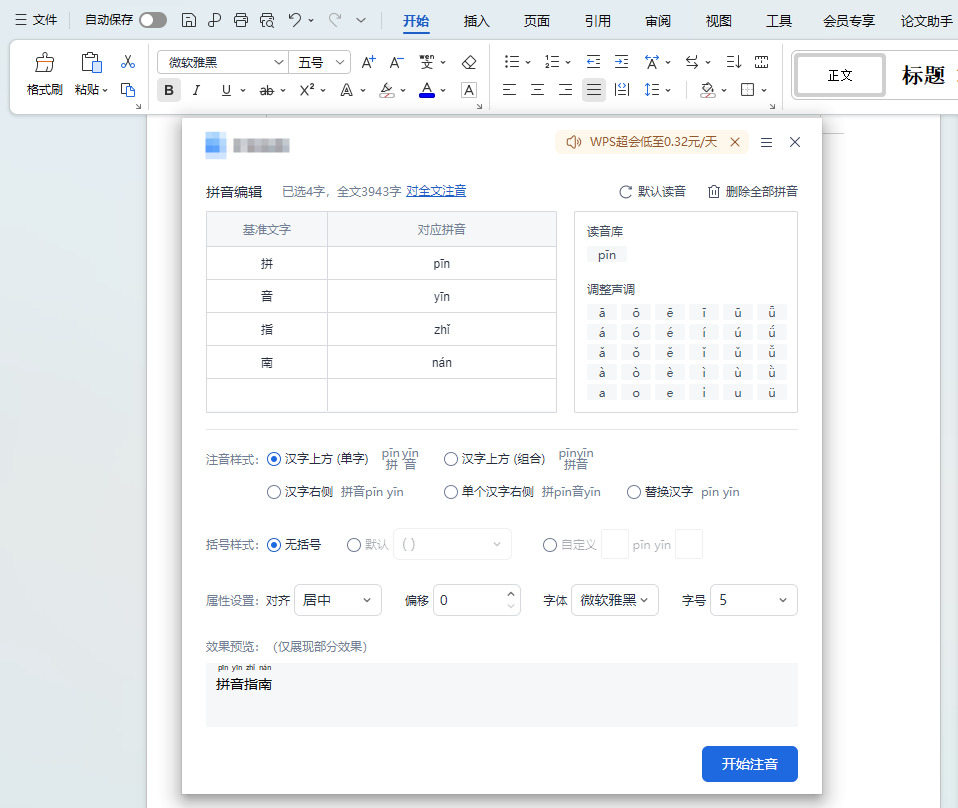Select the 汉字右侧 radio option
Image resolution: width=958 pixels, height=808 pixels.
[x=274, y=492]
